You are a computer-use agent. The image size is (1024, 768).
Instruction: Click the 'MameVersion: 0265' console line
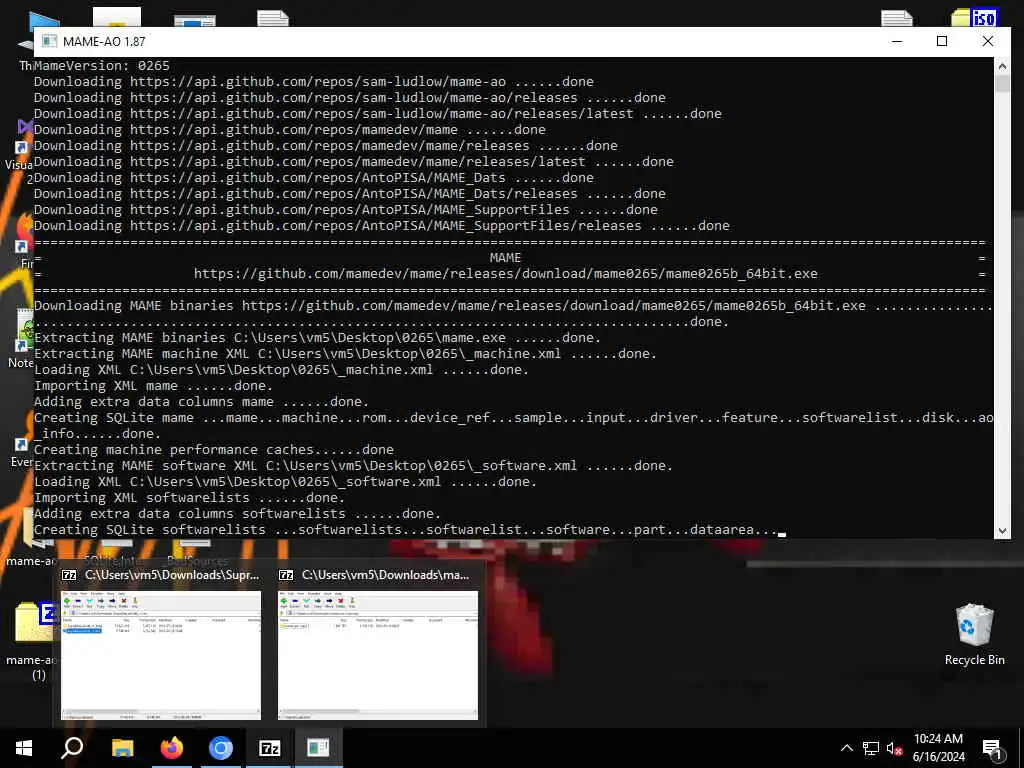(x=101, y=66)
